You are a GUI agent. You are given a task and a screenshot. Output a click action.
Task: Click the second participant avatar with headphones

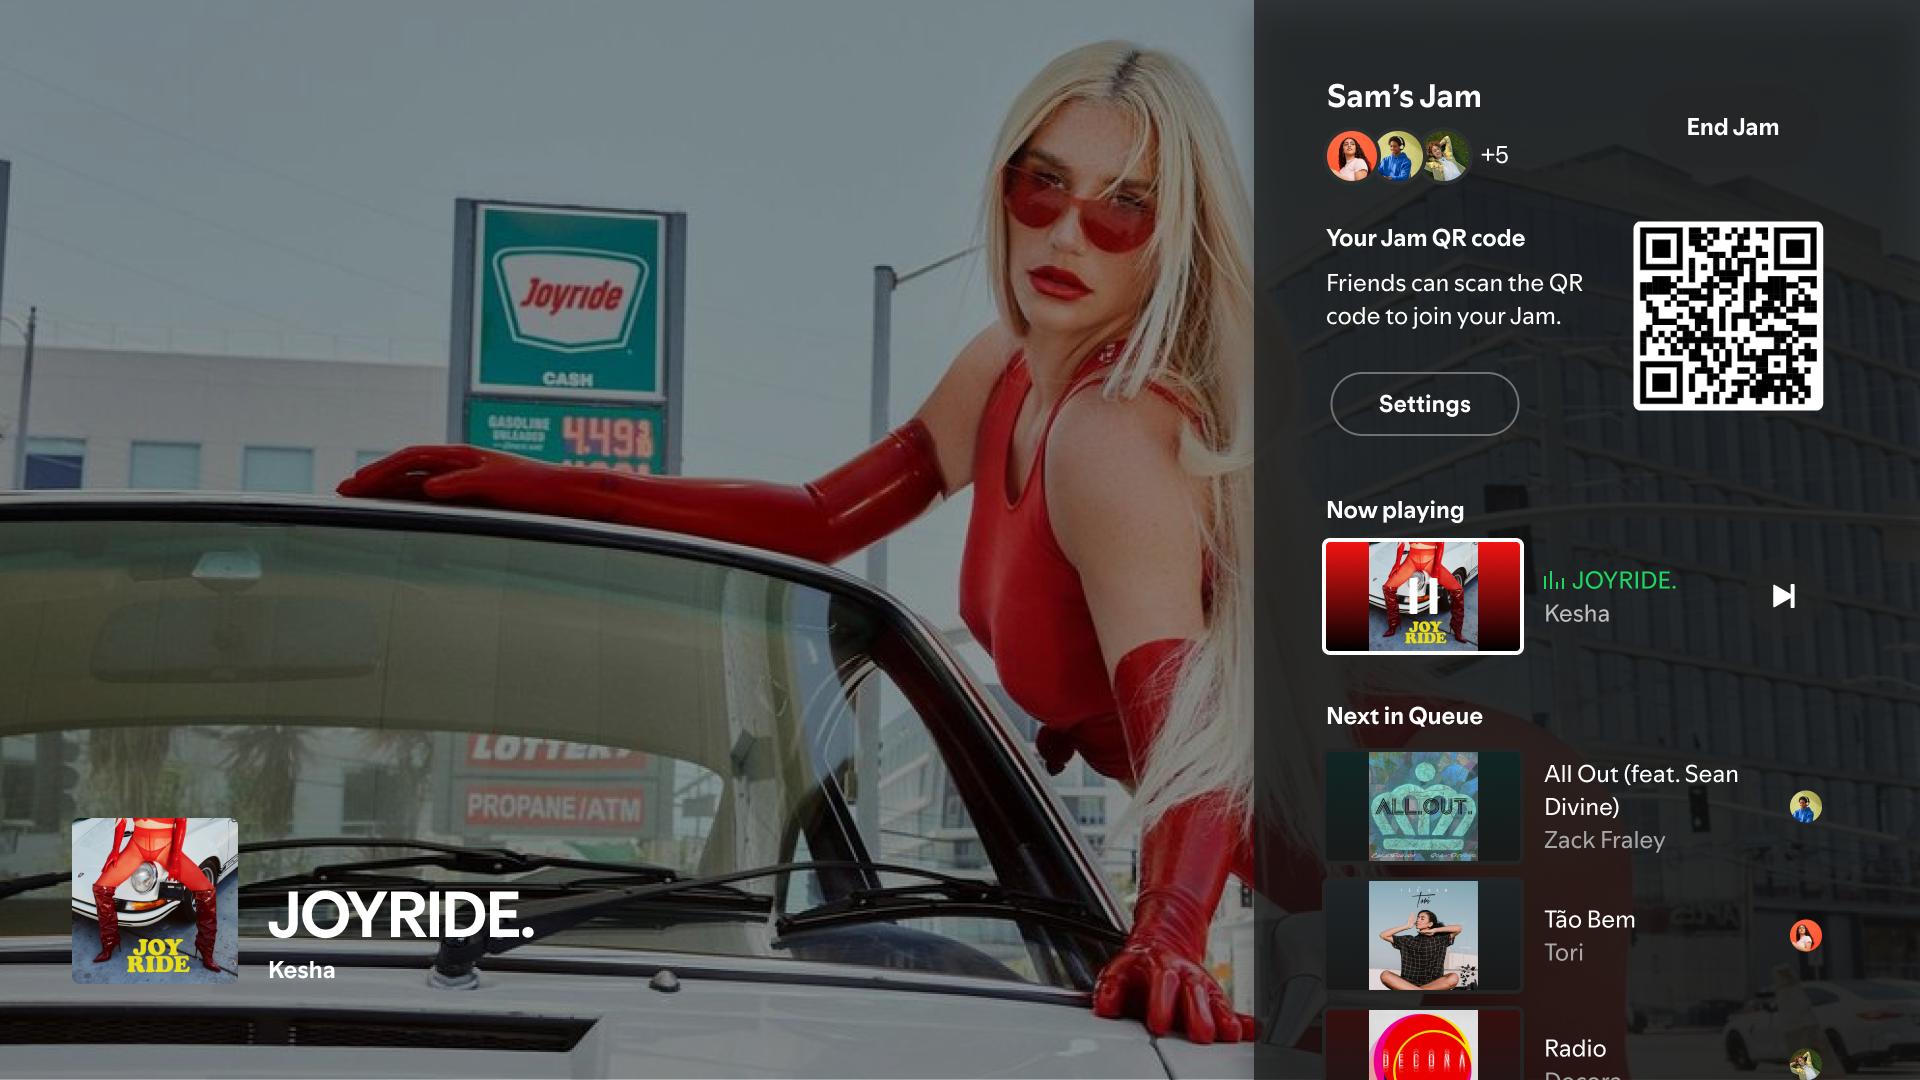1398,156
